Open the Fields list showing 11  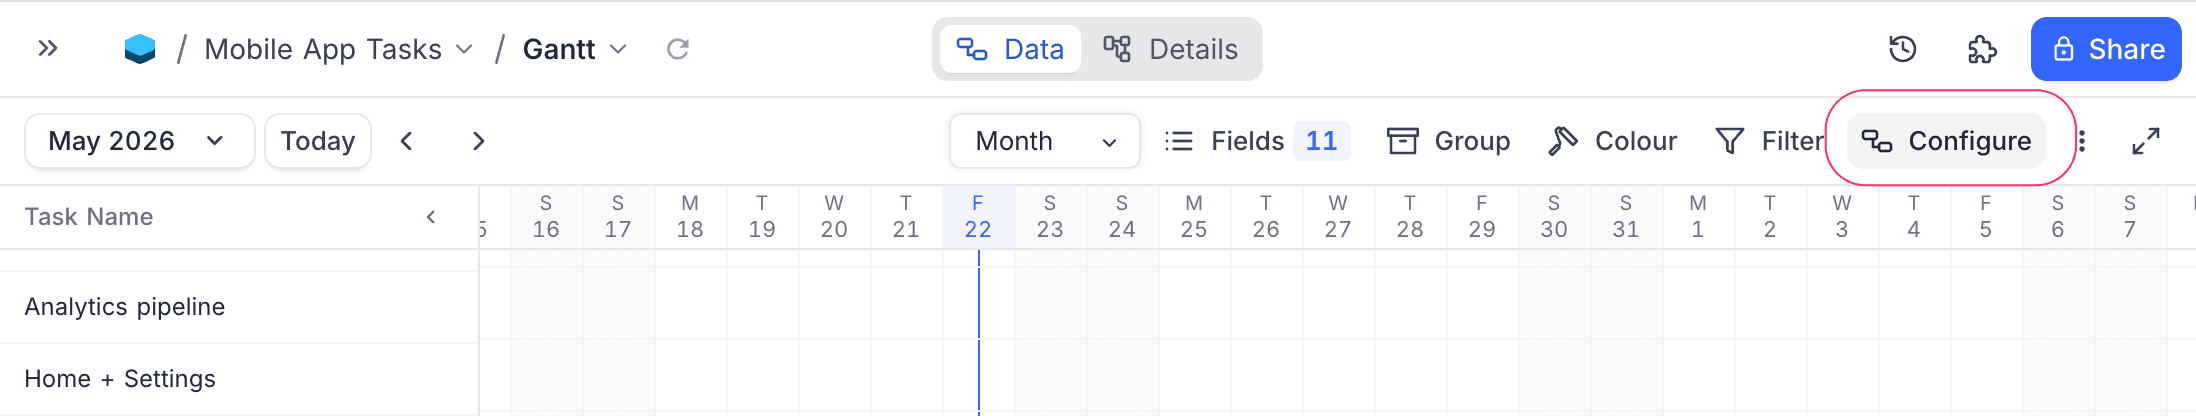pos(1258,141)
